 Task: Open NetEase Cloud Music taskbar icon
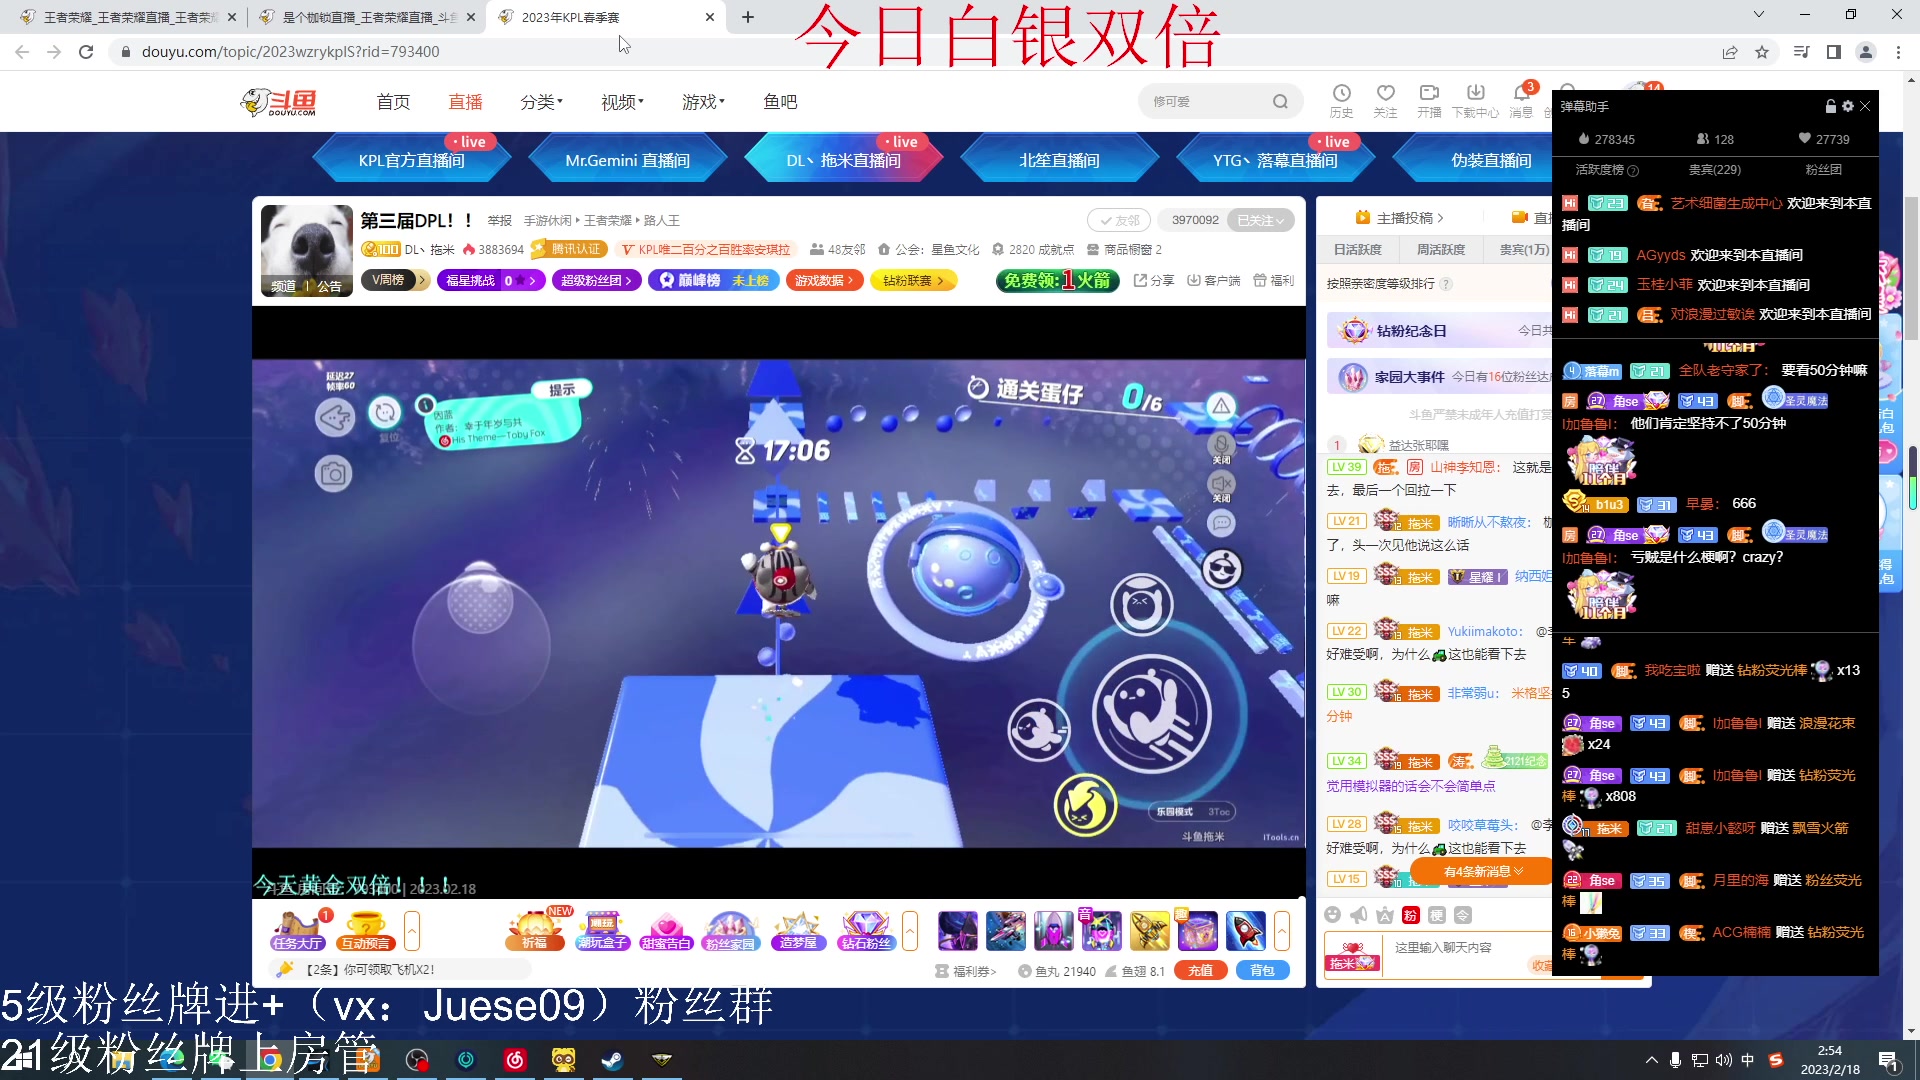[x=515, y=1060]
